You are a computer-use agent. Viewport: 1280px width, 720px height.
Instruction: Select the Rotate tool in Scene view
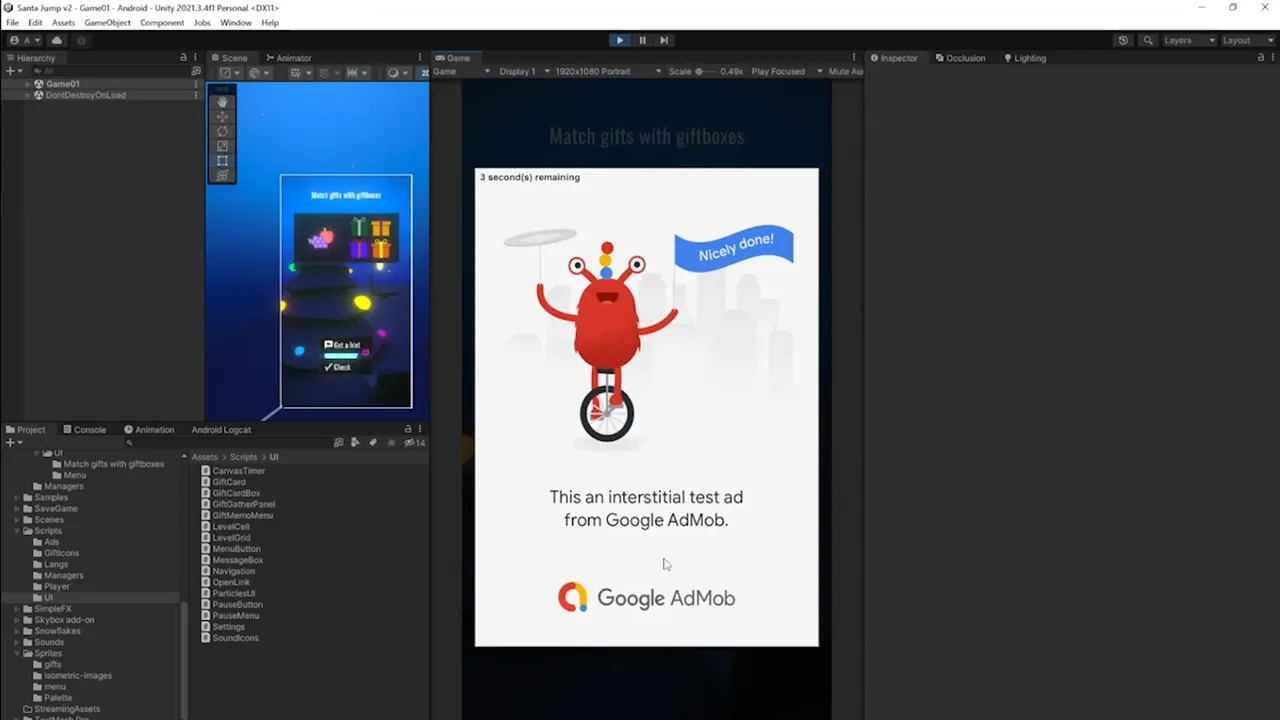(x=222, y=131)
